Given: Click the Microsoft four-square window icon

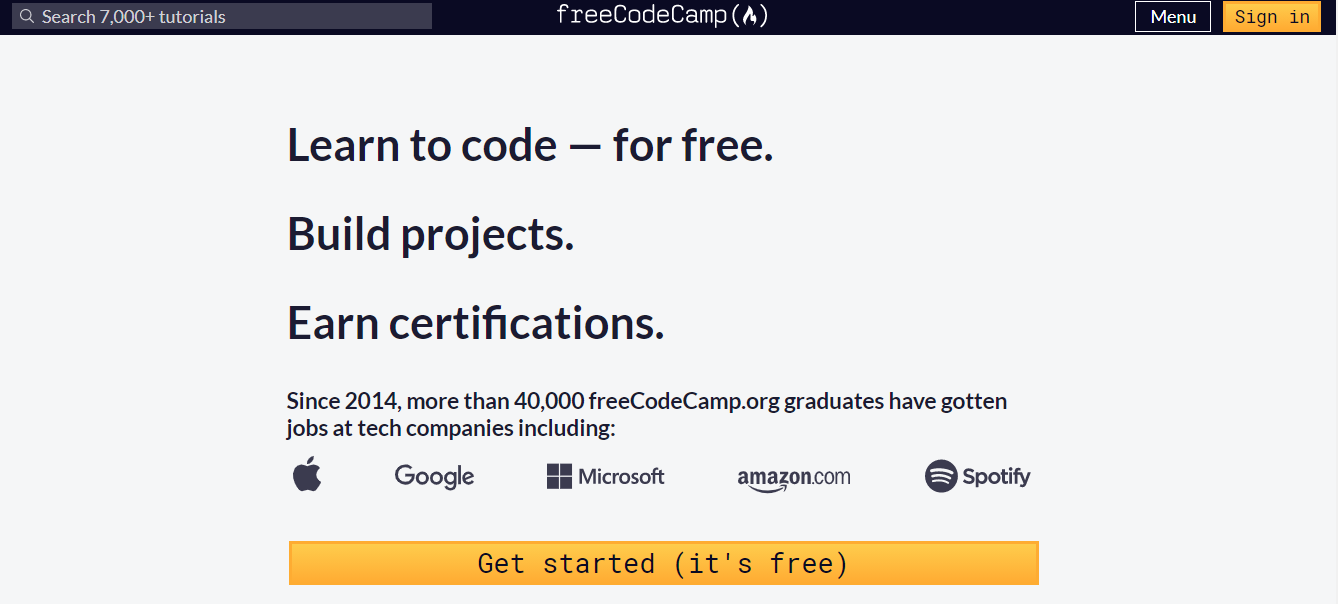Looking at the screenshot, I should point(559,476).
